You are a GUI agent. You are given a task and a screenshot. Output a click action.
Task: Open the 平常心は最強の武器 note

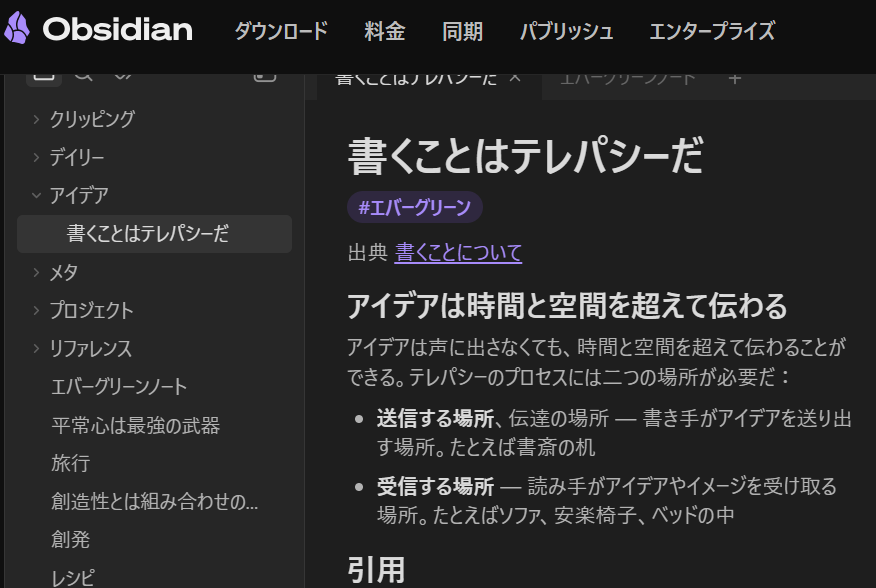[135, 425]
